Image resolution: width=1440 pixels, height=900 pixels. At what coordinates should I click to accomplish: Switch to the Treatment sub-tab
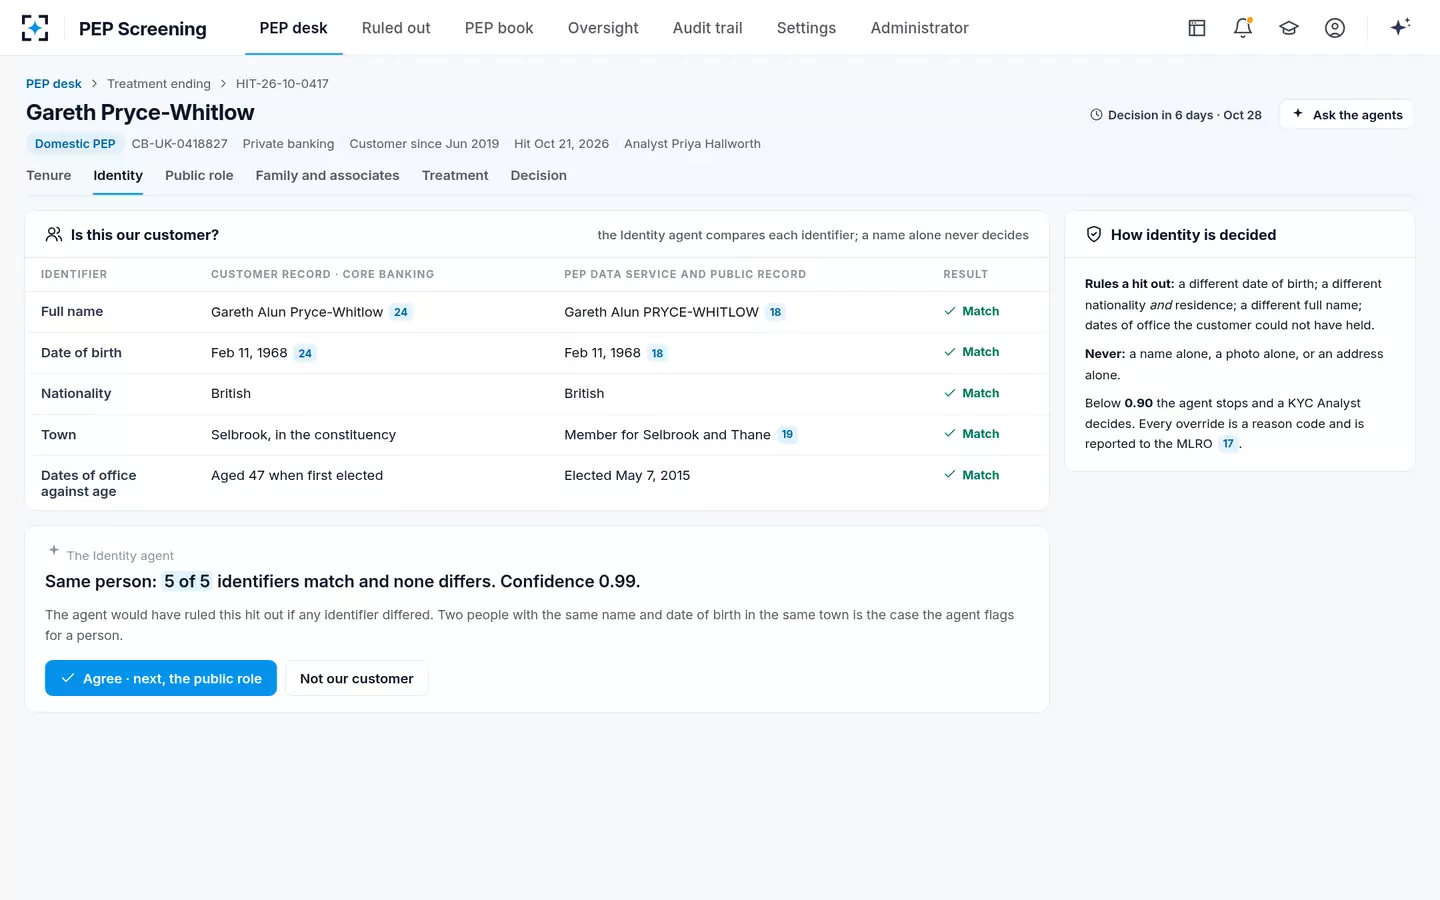pyautogui.click(x=455, y=175)
